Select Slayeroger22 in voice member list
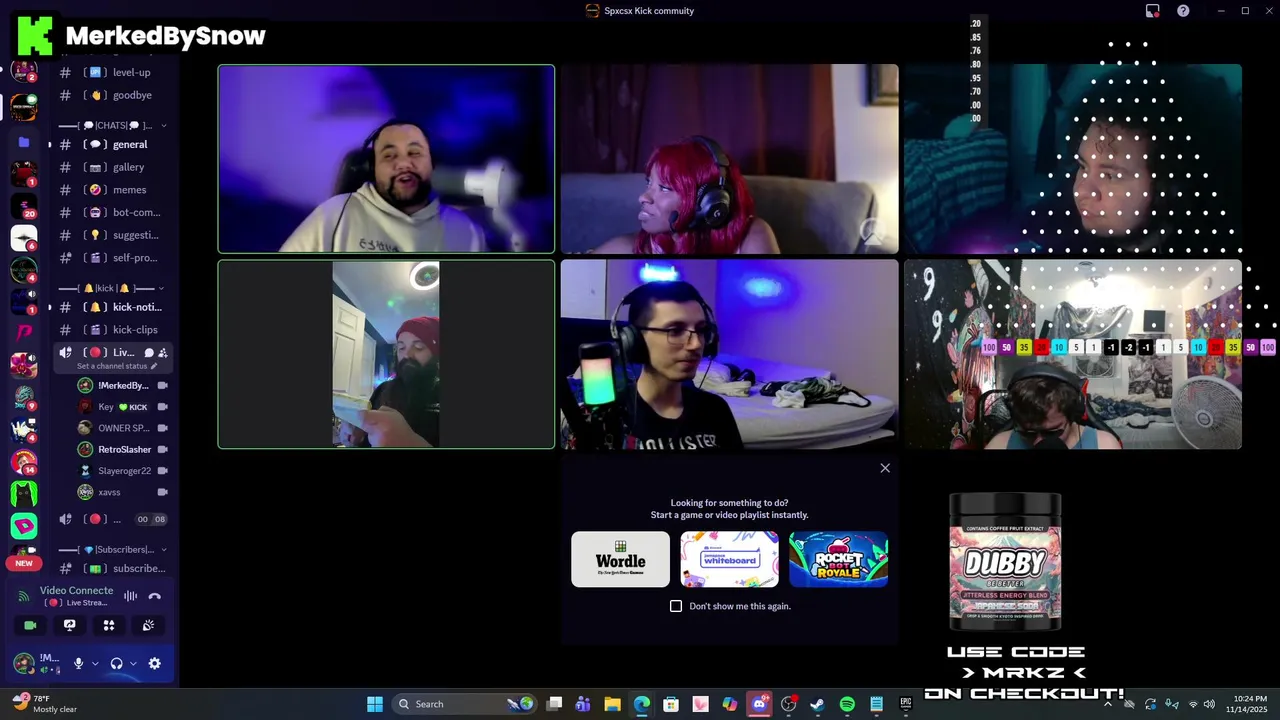 point(123,471)
